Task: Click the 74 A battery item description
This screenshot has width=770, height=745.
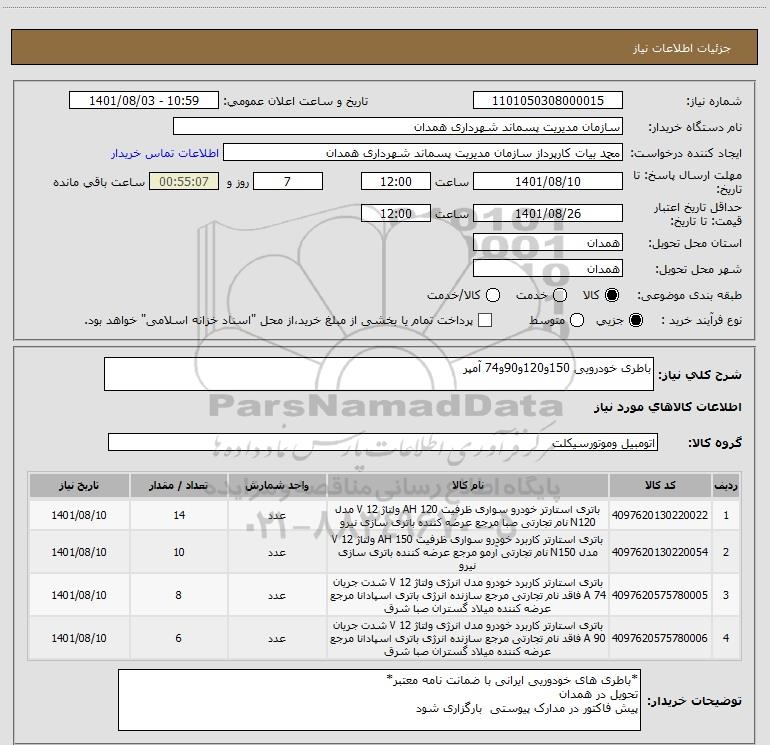Action: 468,595
